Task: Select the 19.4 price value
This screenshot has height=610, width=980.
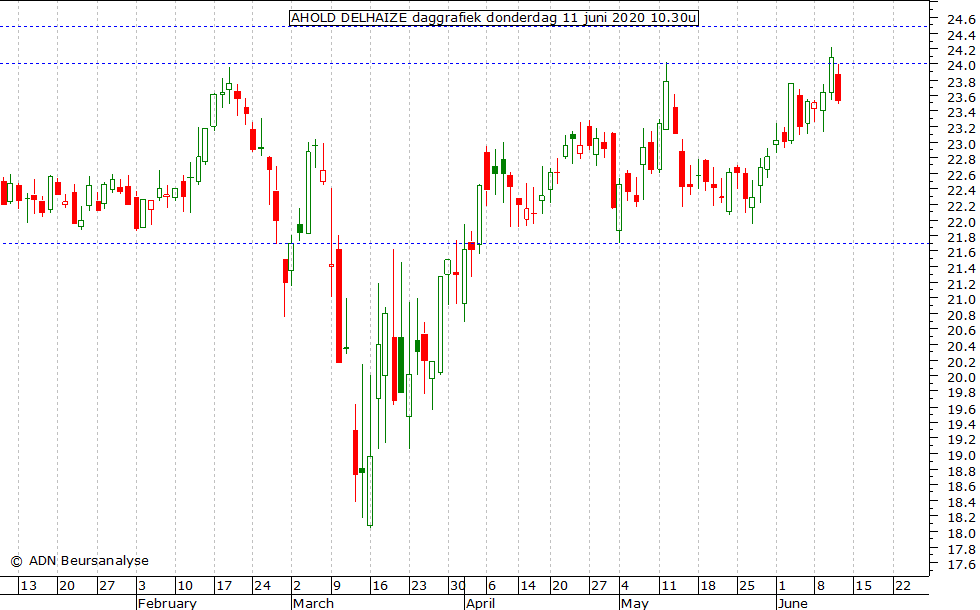Action: [x=961, y=425]
